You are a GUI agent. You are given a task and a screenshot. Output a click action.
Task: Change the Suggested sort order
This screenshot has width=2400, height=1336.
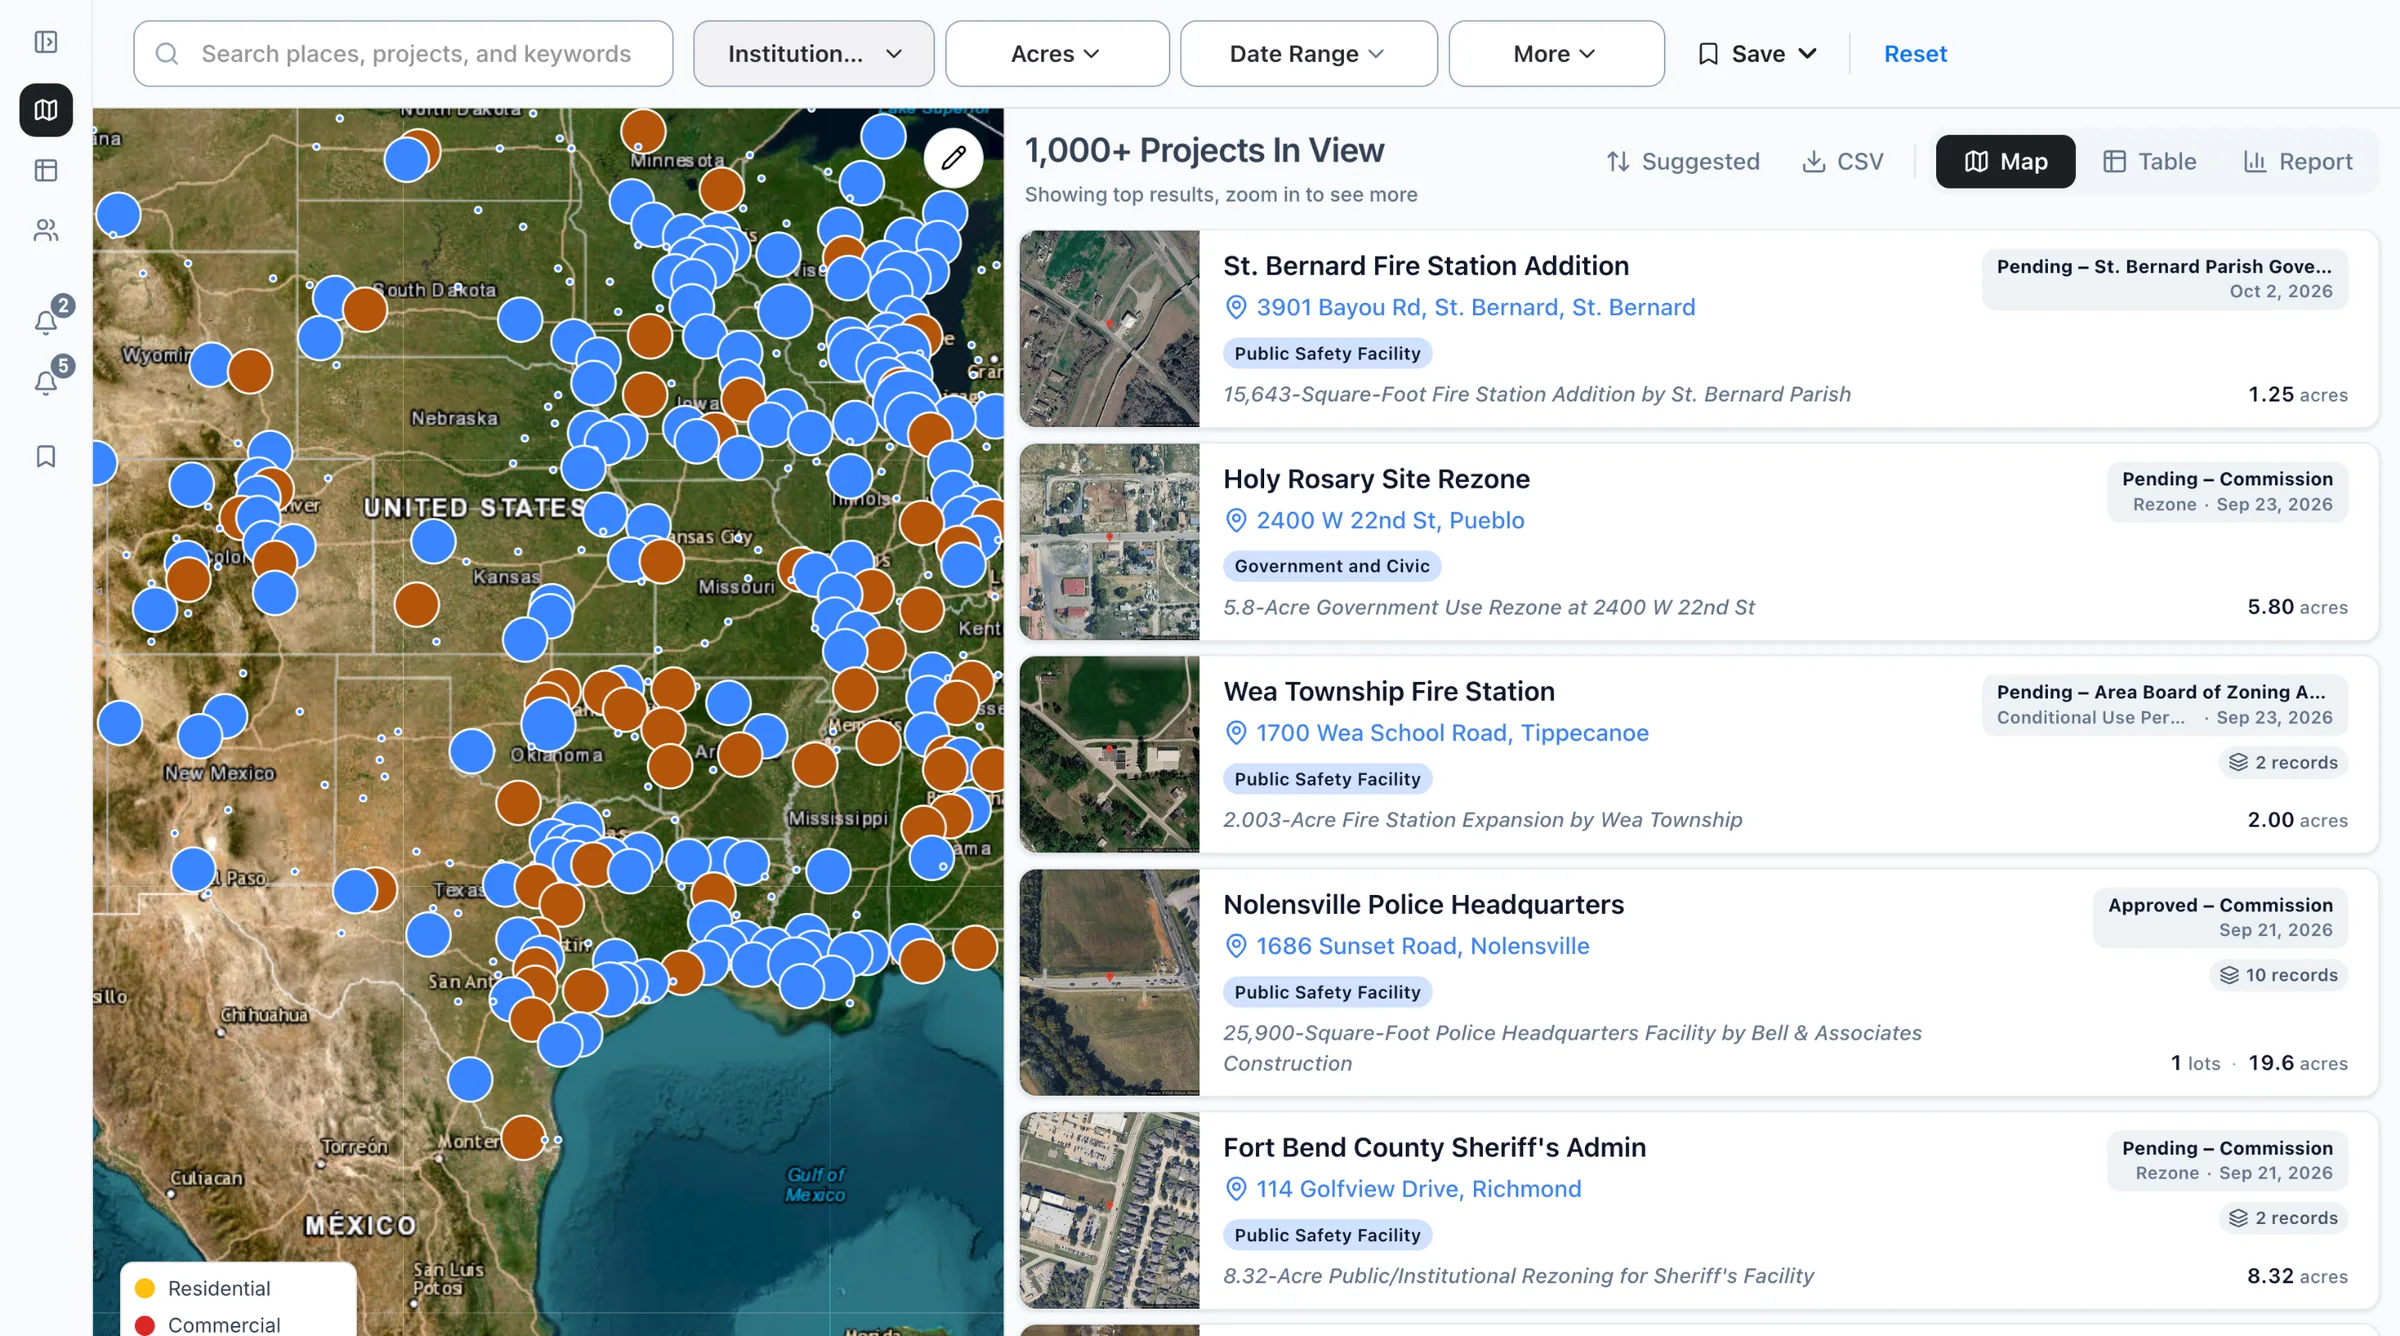1683,161
